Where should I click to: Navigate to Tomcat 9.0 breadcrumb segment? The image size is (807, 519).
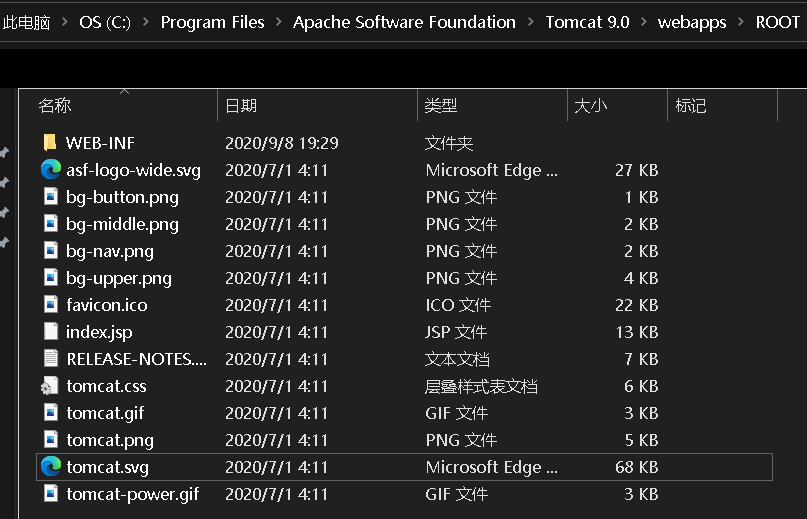588,22
